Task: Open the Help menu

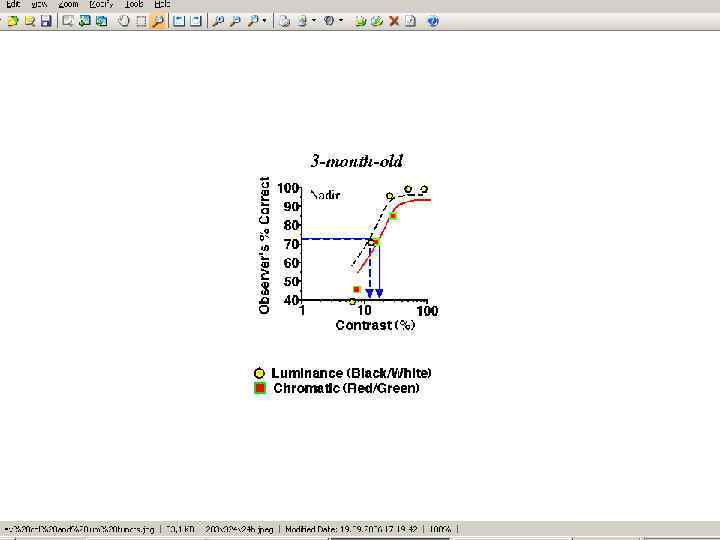Action: pos(162,4)
